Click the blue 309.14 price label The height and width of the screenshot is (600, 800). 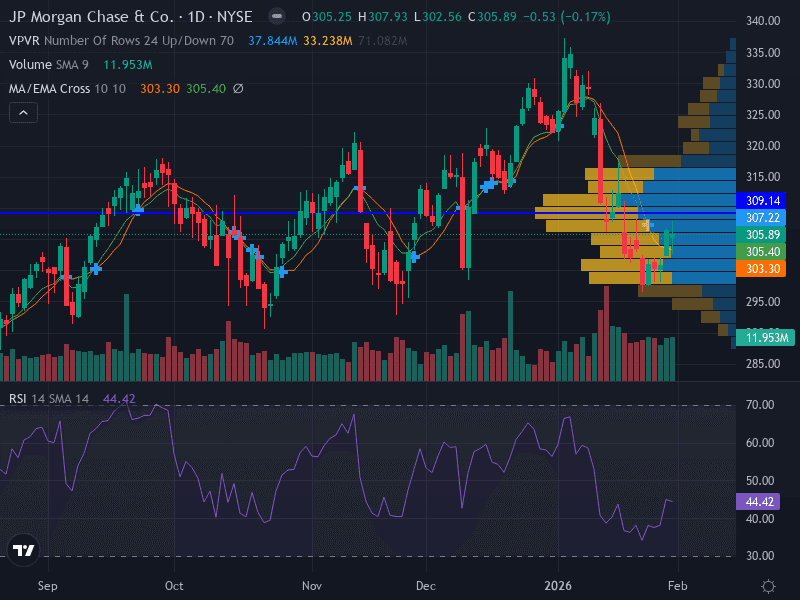[x=761, y=201]
